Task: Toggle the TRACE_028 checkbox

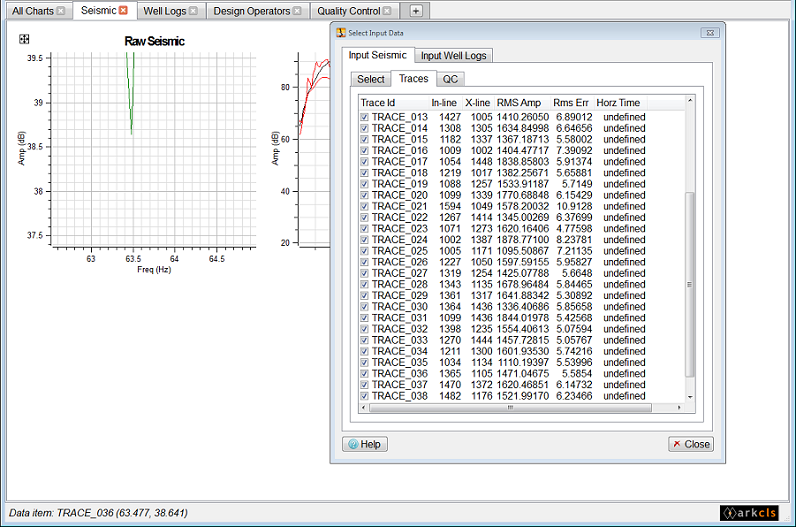Action: coord(364,284)
